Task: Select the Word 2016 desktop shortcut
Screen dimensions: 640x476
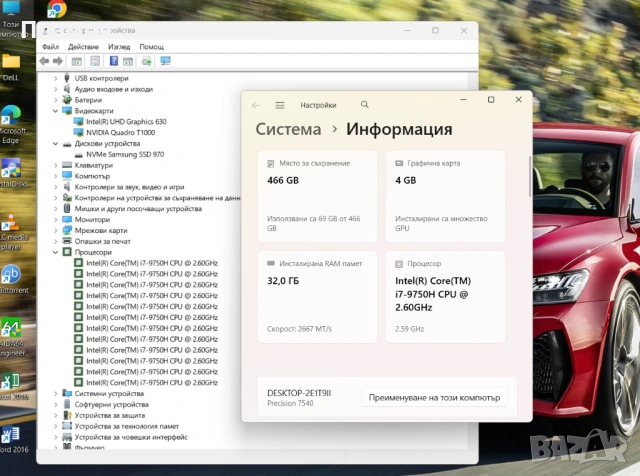Action: (12, 439)
